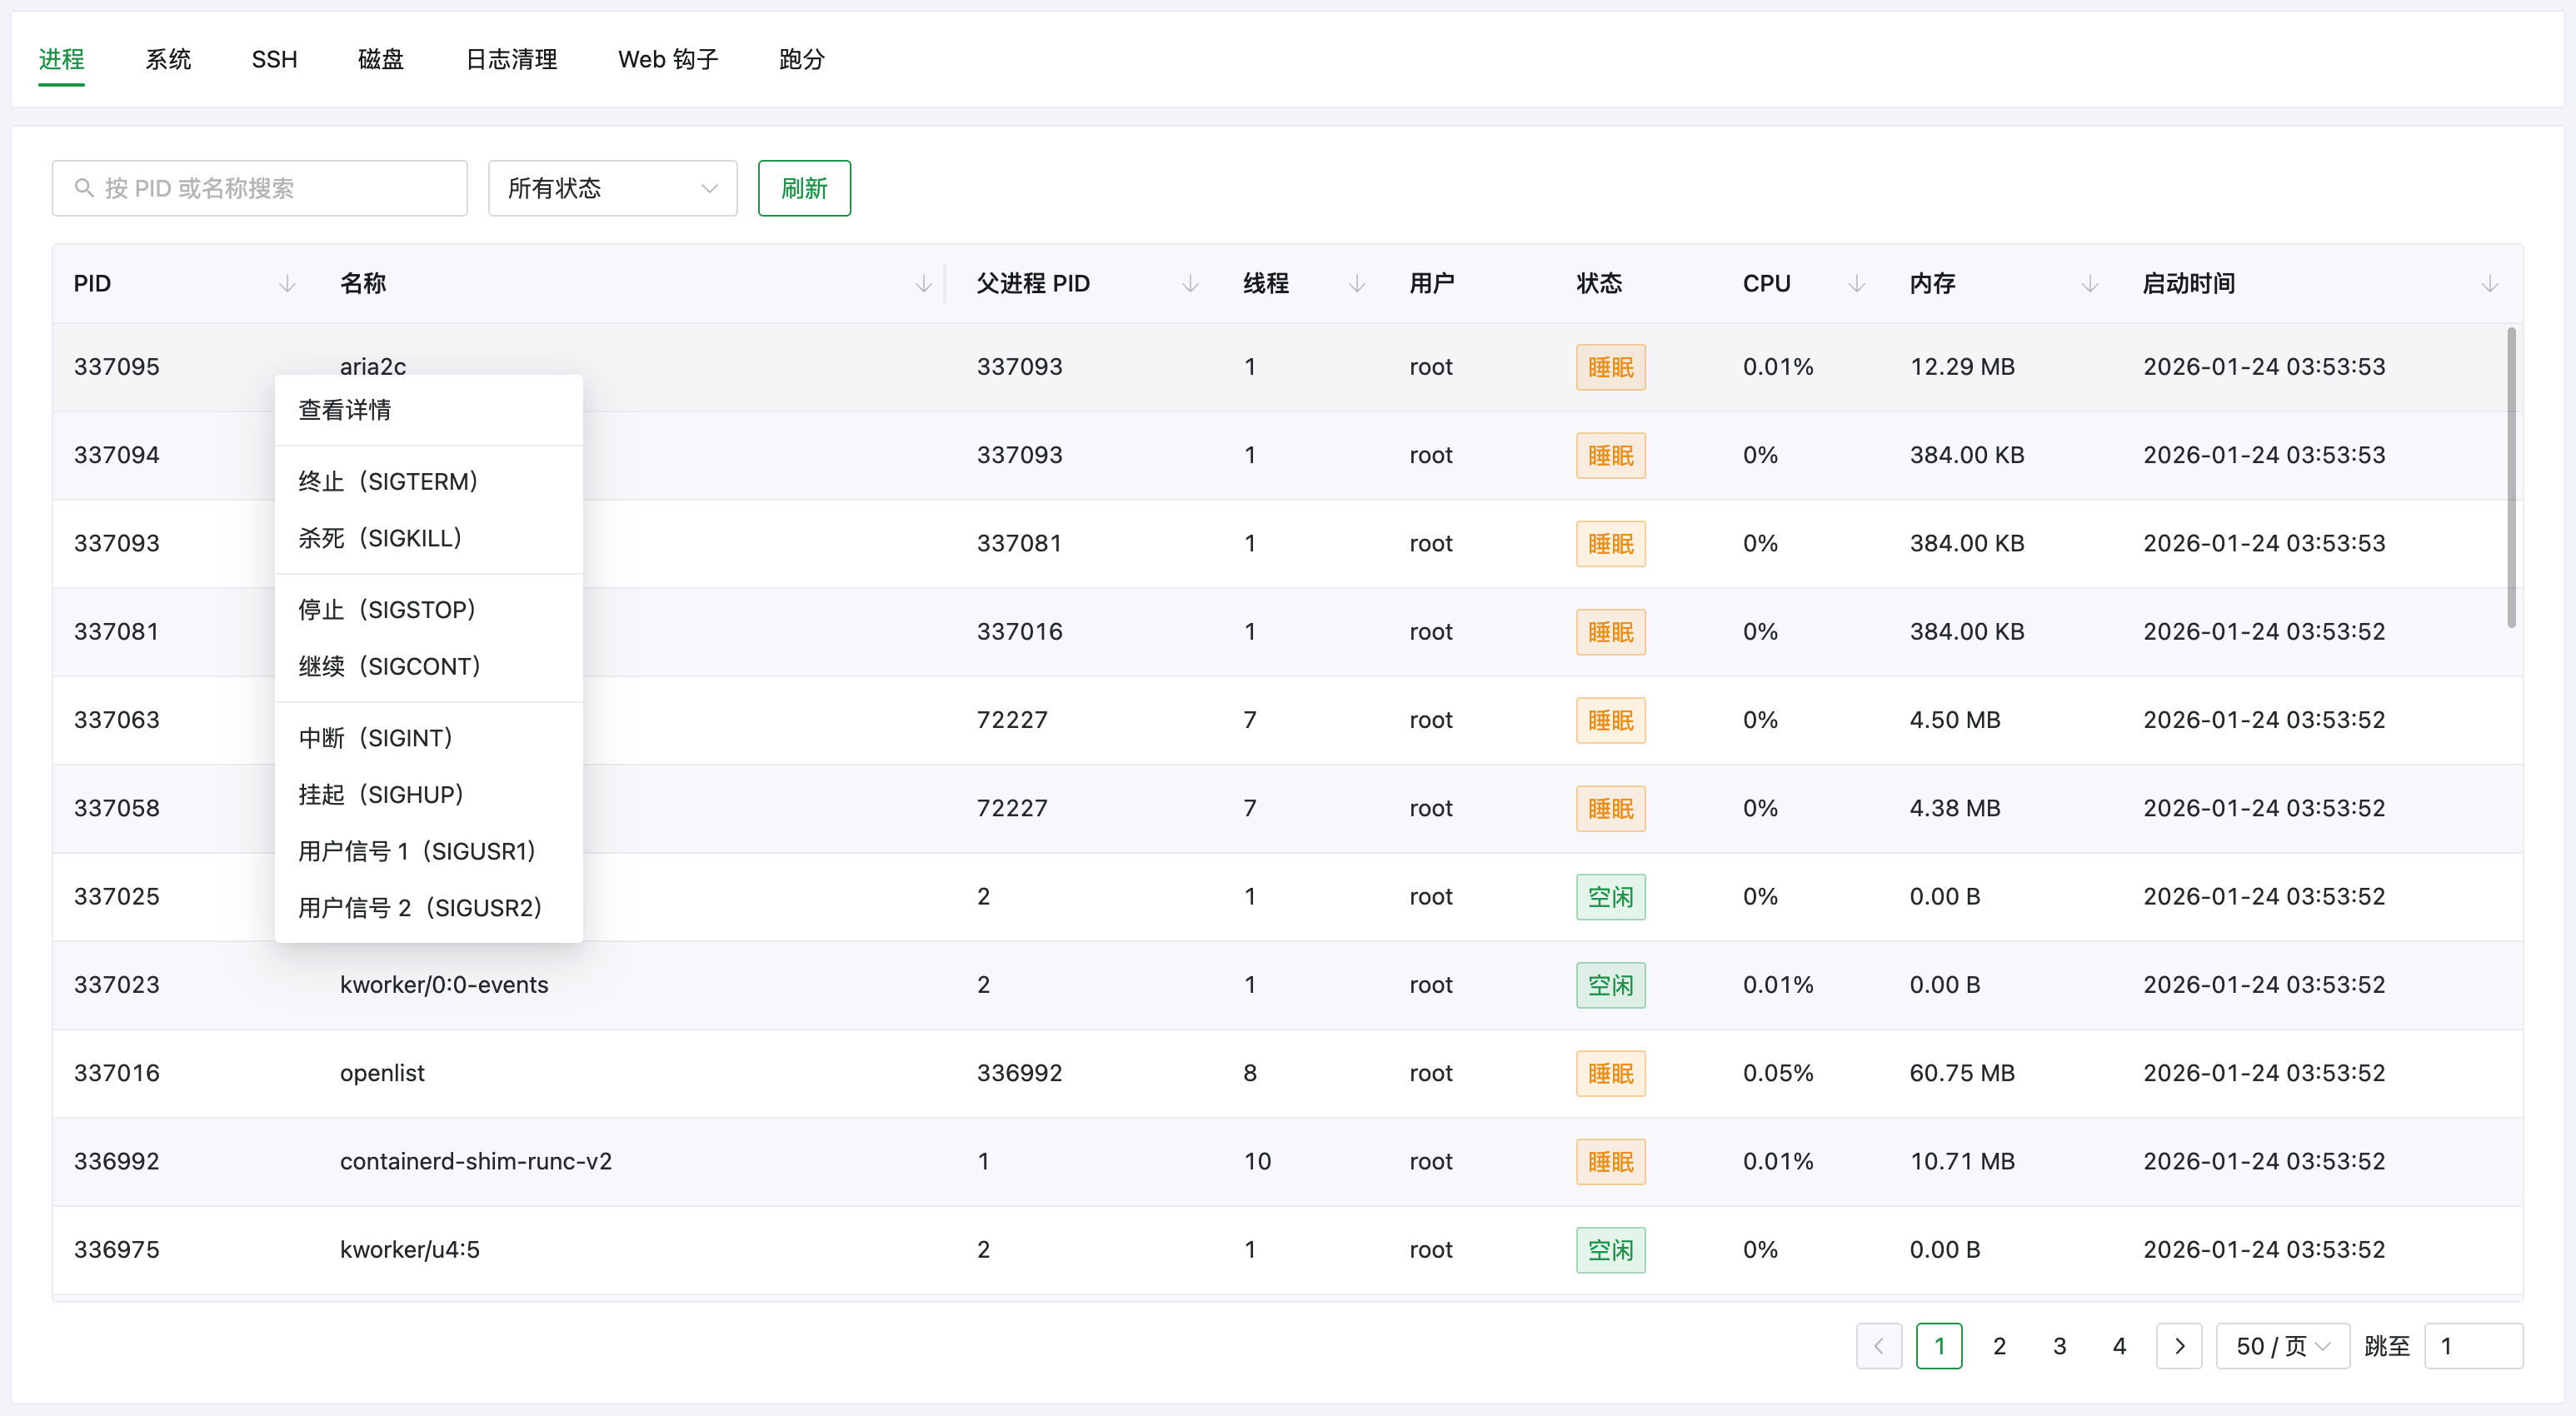Sort by the 名称 column sort arrow
Image resolution: width=2576 pixels, height=1416 pixels.
923,283
